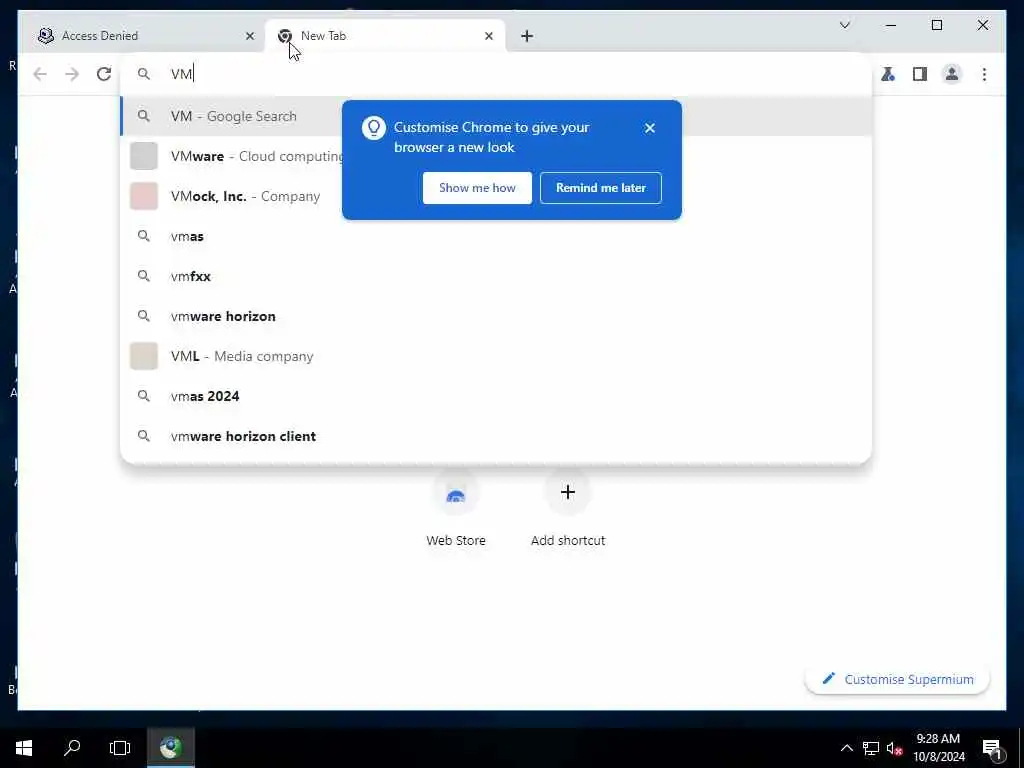Select the vmas 2024 suggestion
The image size is (1024, 768).
click(x=496, y=396)
